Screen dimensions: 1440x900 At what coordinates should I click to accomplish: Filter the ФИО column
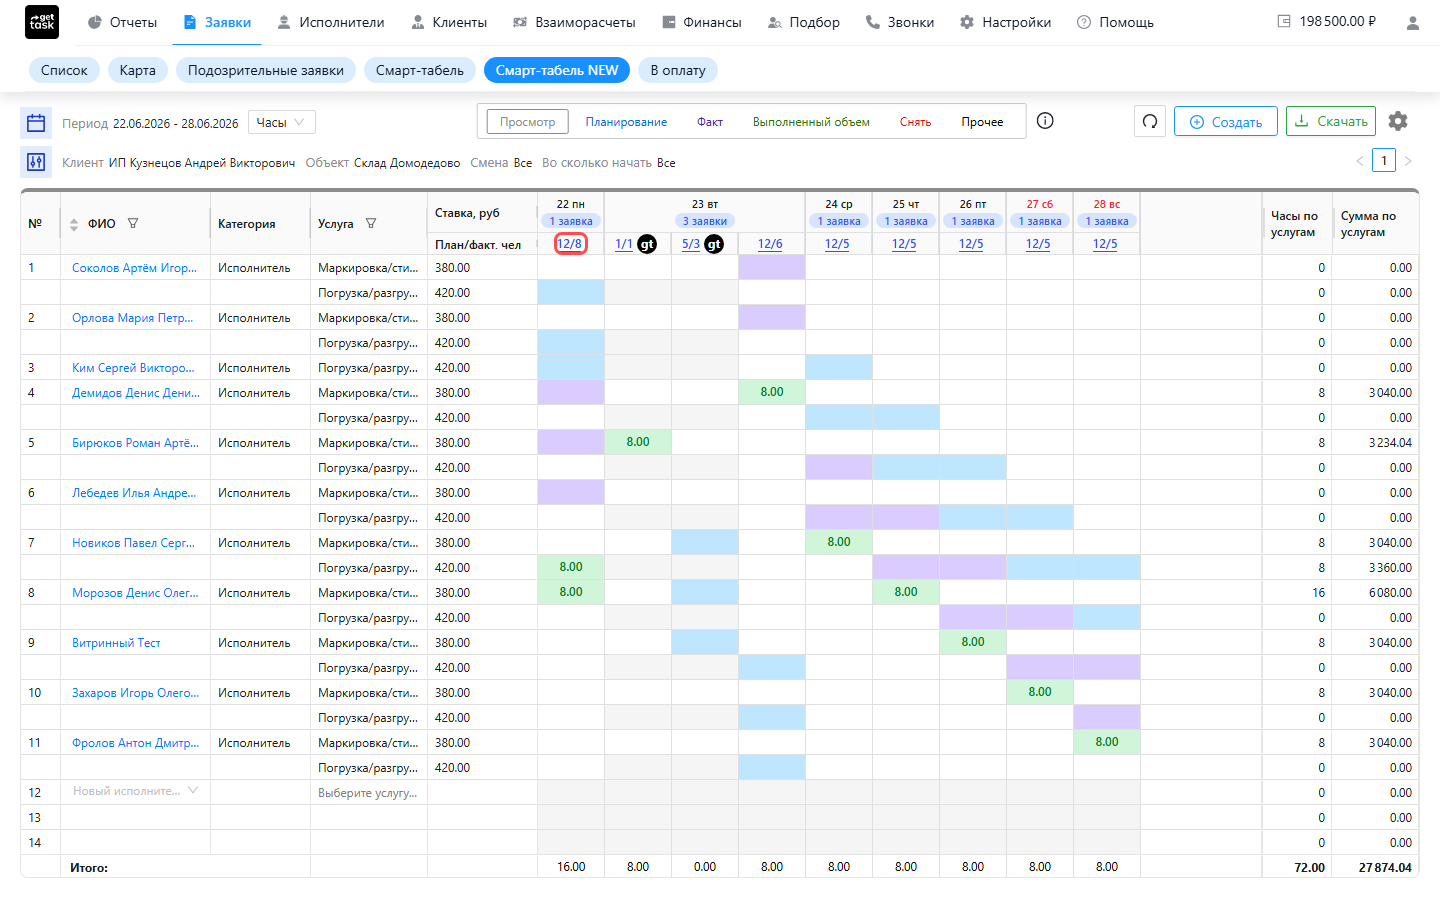tap(133, 224)
